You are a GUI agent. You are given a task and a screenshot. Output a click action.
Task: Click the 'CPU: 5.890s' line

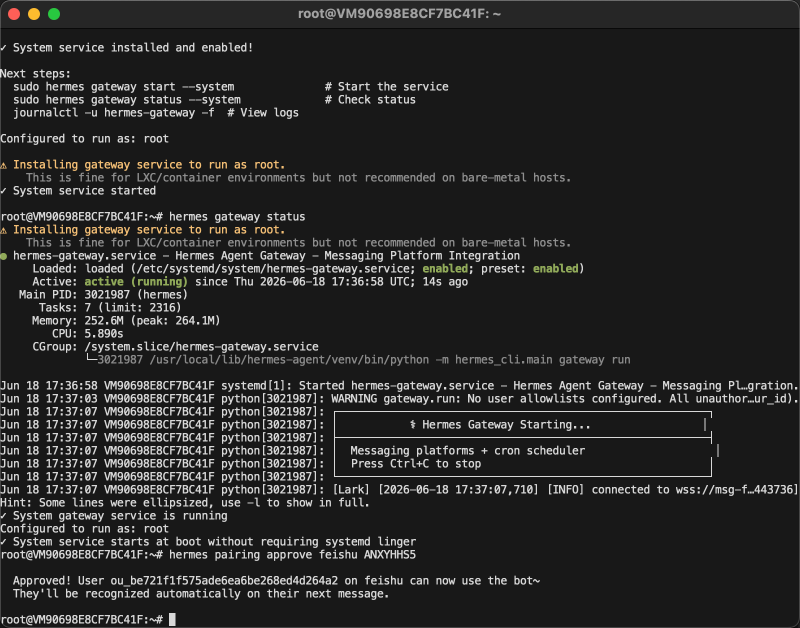(x=87, y=334)
